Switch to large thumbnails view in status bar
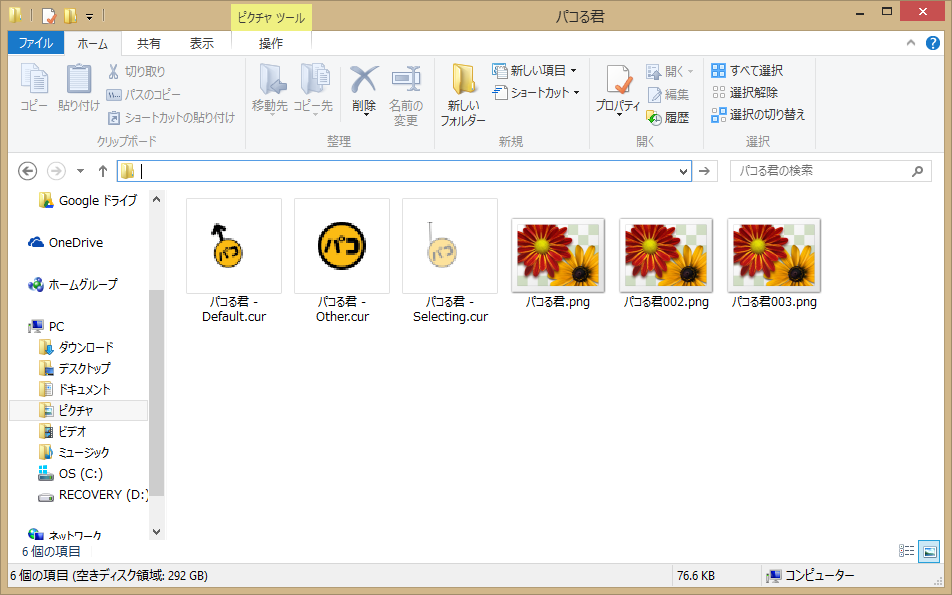952x595 pixels. (x=929, y=551)
